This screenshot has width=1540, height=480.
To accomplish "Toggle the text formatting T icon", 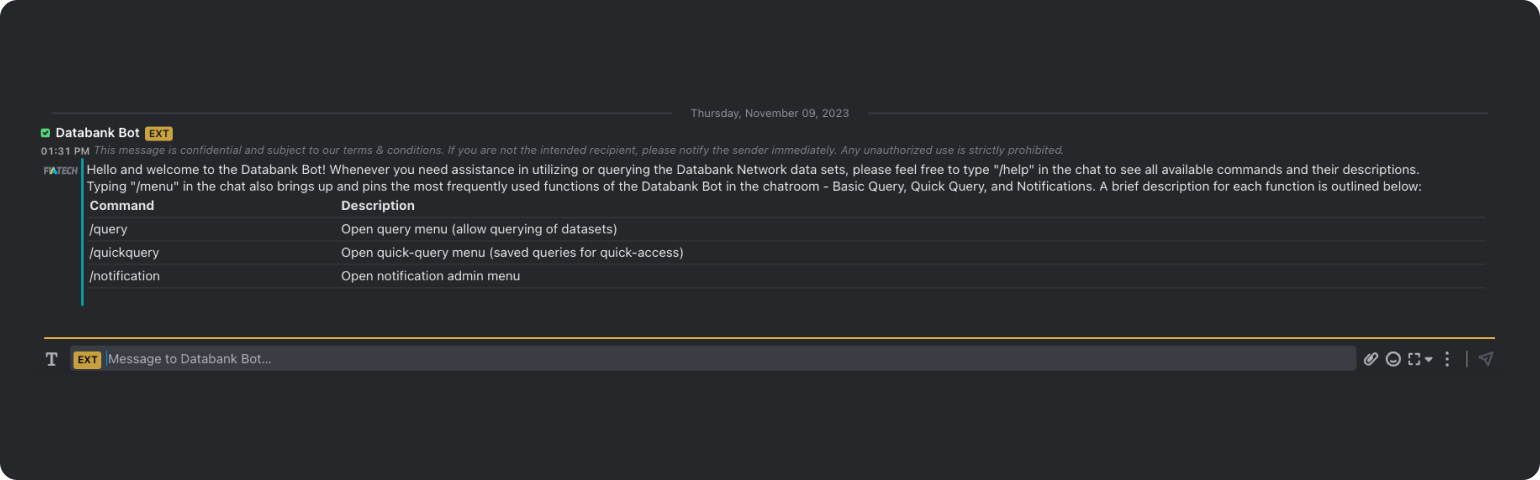I will (52, 359).
